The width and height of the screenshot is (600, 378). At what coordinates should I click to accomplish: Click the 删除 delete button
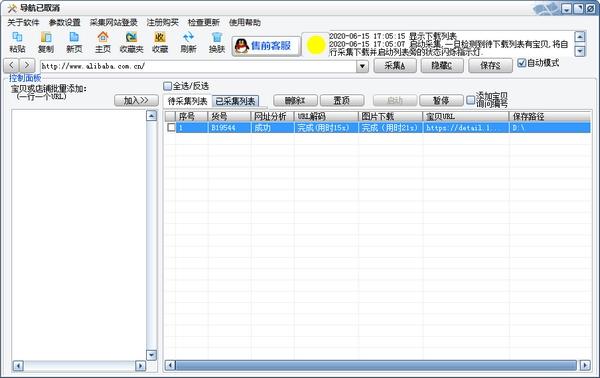(x=295, y=101)
